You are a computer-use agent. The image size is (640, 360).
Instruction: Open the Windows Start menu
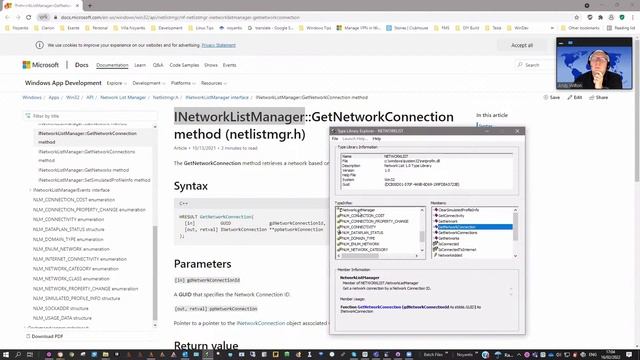click(x=6, y=355)
